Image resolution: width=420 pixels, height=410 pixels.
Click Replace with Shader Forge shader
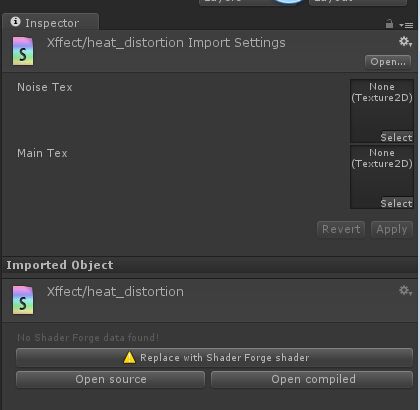(x=214, y=358)
